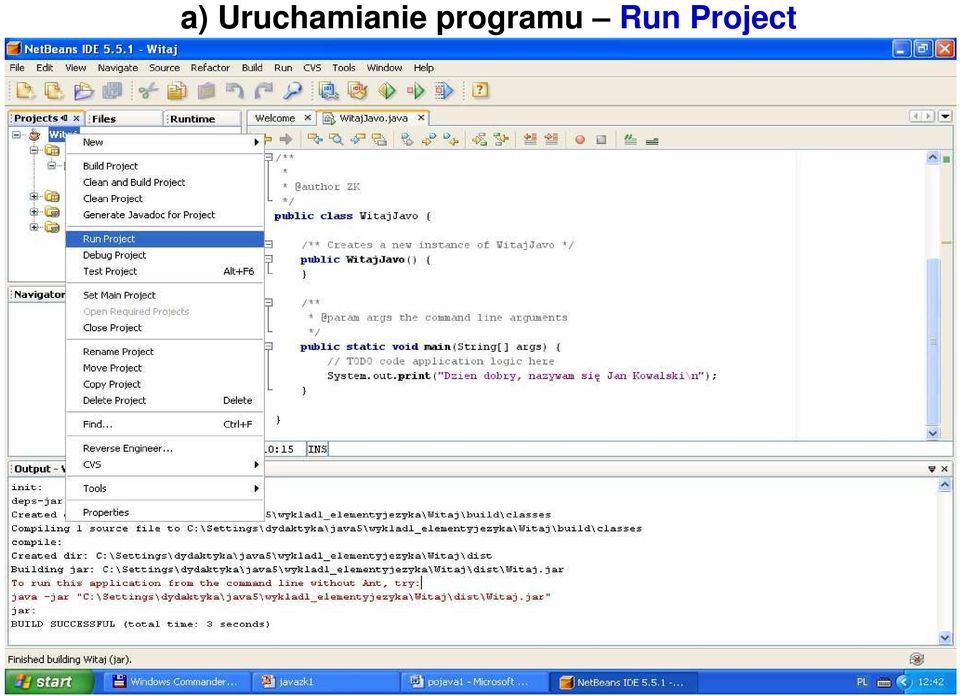Click the editor Forward navigation arrow
Viewport: 960px width, 696px height.
(x=286, y=140)
